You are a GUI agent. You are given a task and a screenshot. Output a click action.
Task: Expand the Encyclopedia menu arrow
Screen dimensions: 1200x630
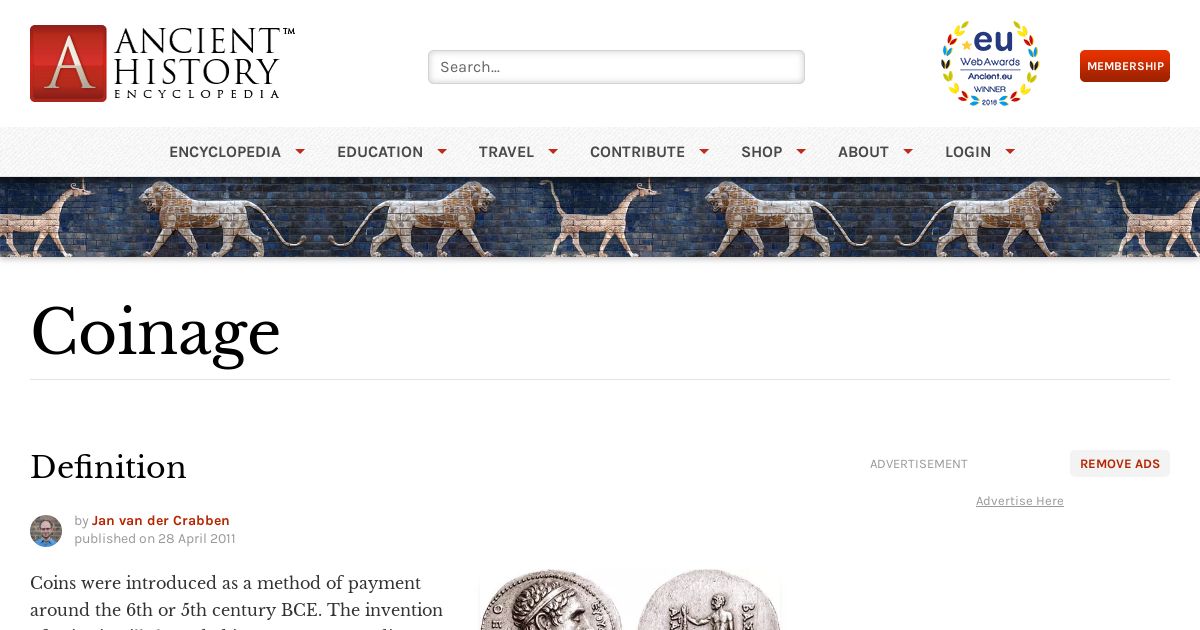click(300, 152)
